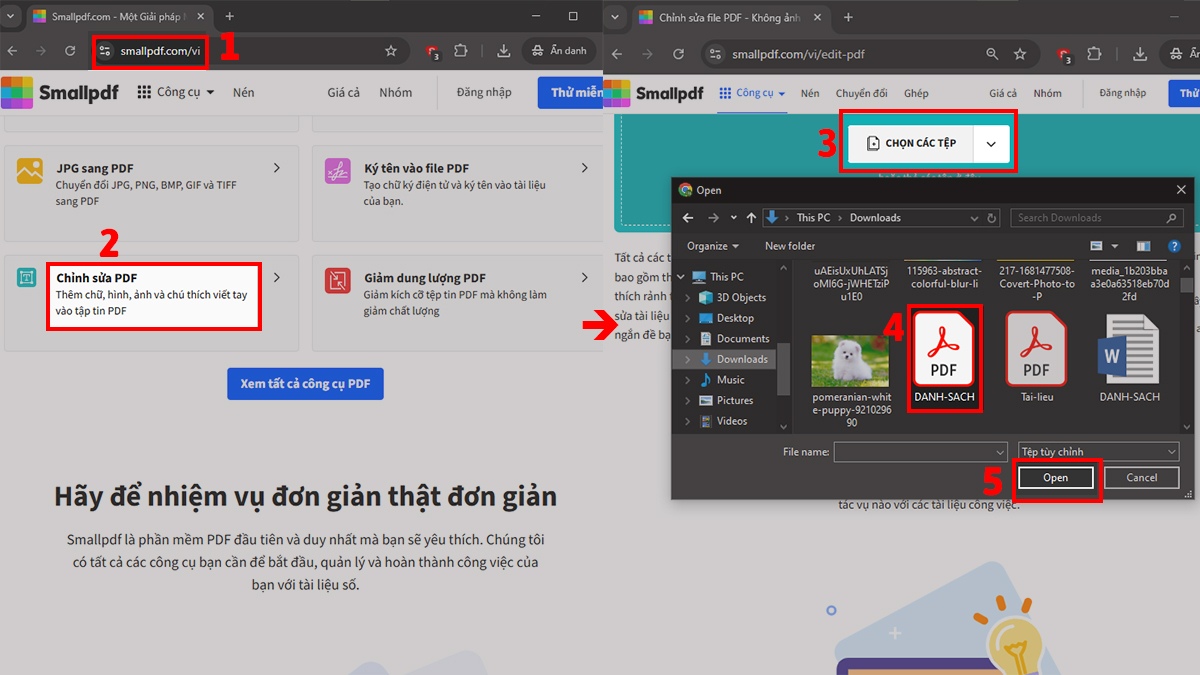Click the Giảm dung lượng PDF icon

click(338, 281)
